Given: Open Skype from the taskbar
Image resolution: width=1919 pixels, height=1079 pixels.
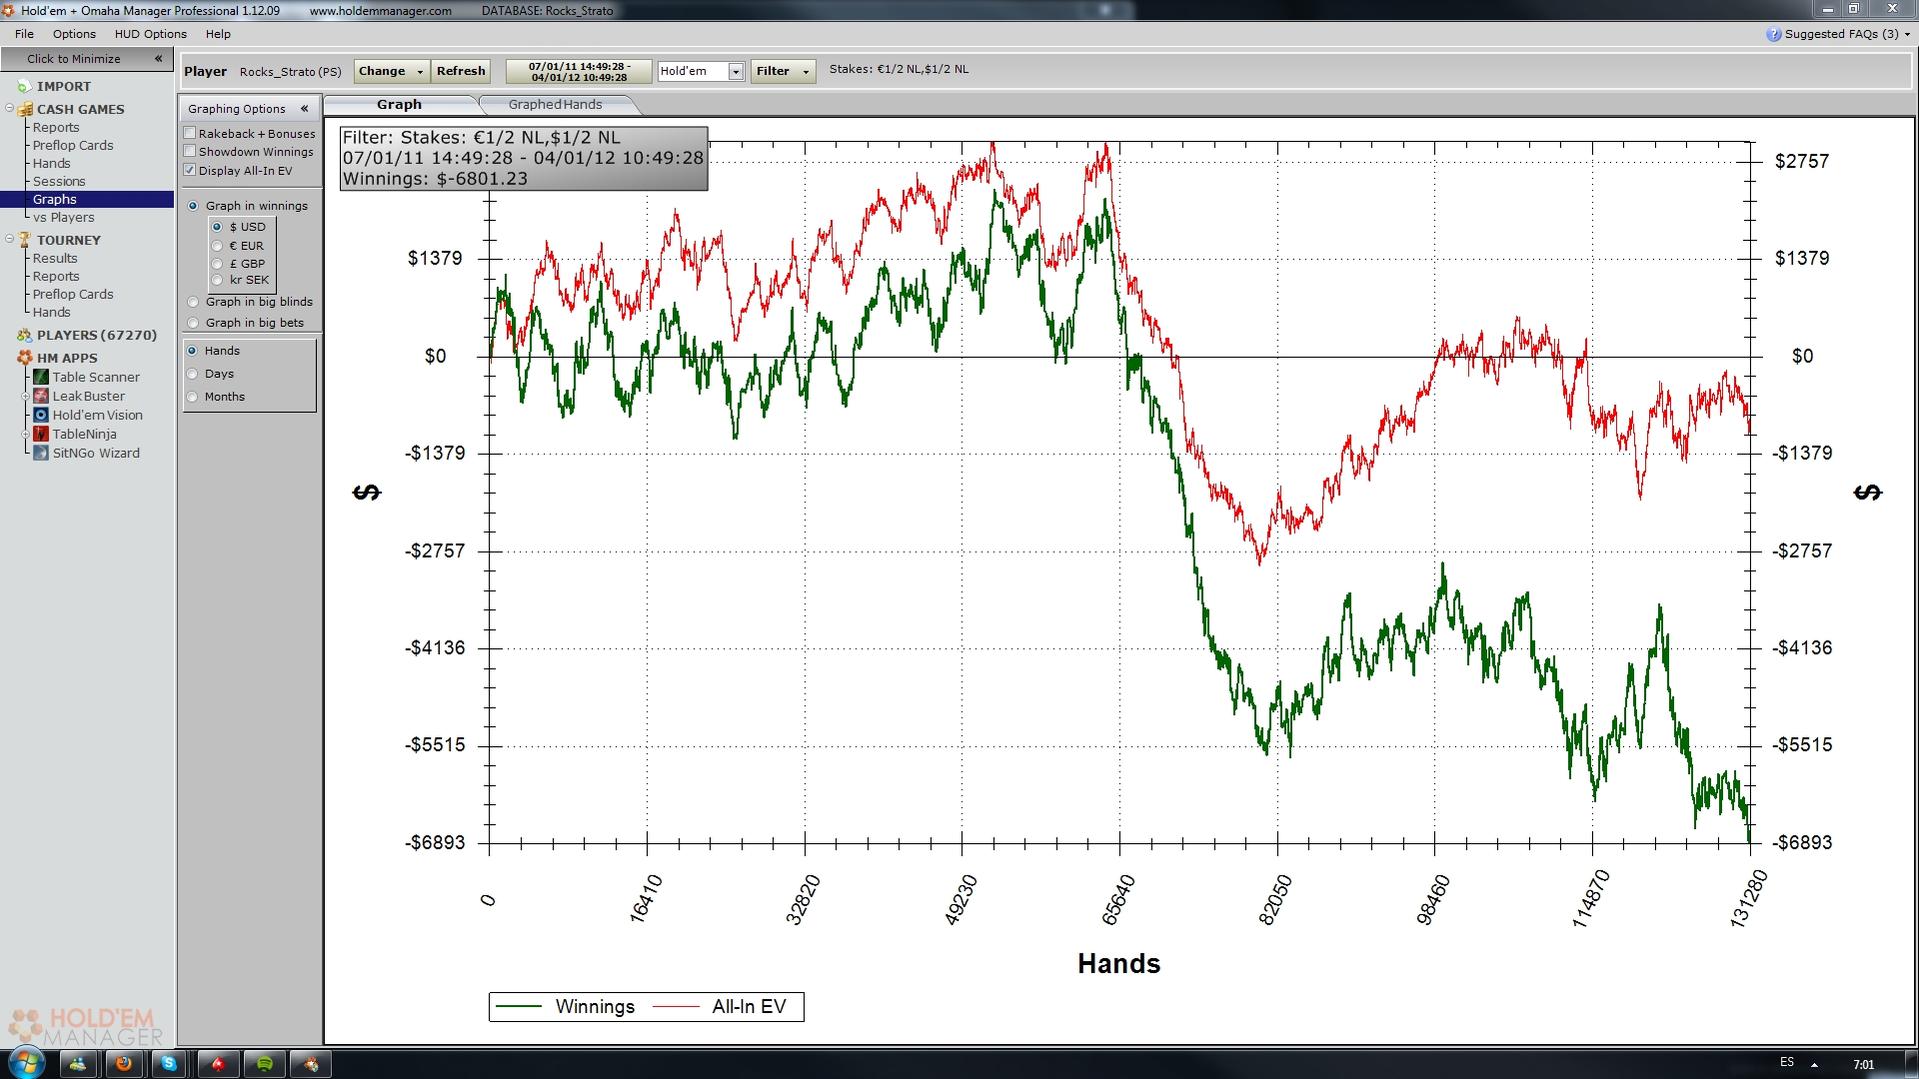Looking at the screenshot, I should [169, 1064].
